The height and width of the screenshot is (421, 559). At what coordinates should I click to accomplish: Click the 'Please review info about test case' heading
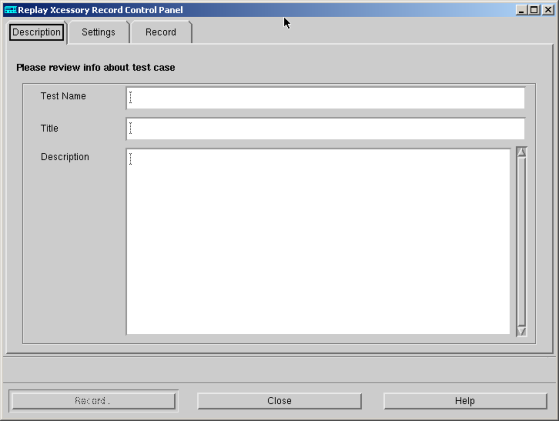pos(96,67)
